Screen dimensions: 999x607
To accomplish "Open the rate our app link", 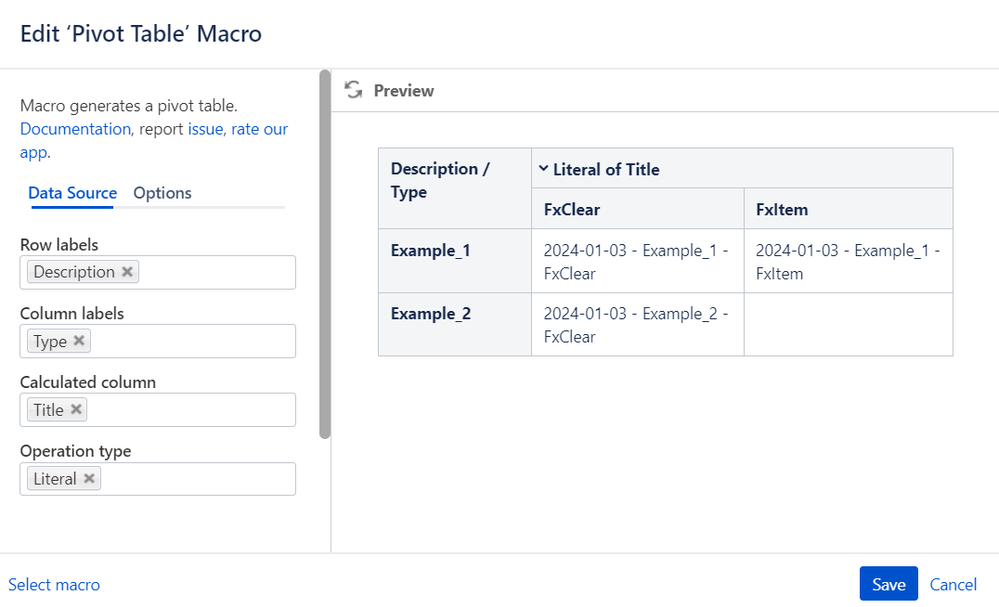I will [259, 129].
